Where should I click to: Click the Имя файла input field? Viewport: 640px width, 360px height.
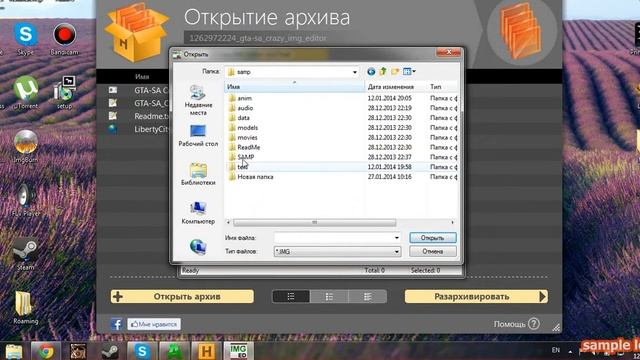point(333,238)
